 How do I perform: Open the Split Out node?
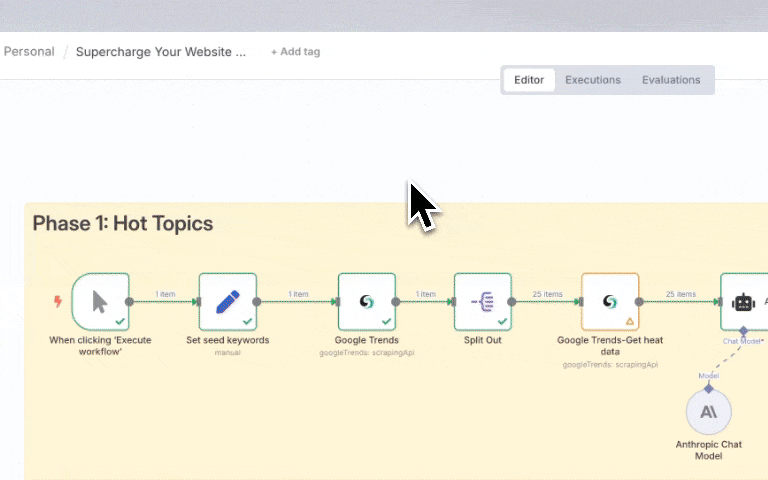(483, 302)
